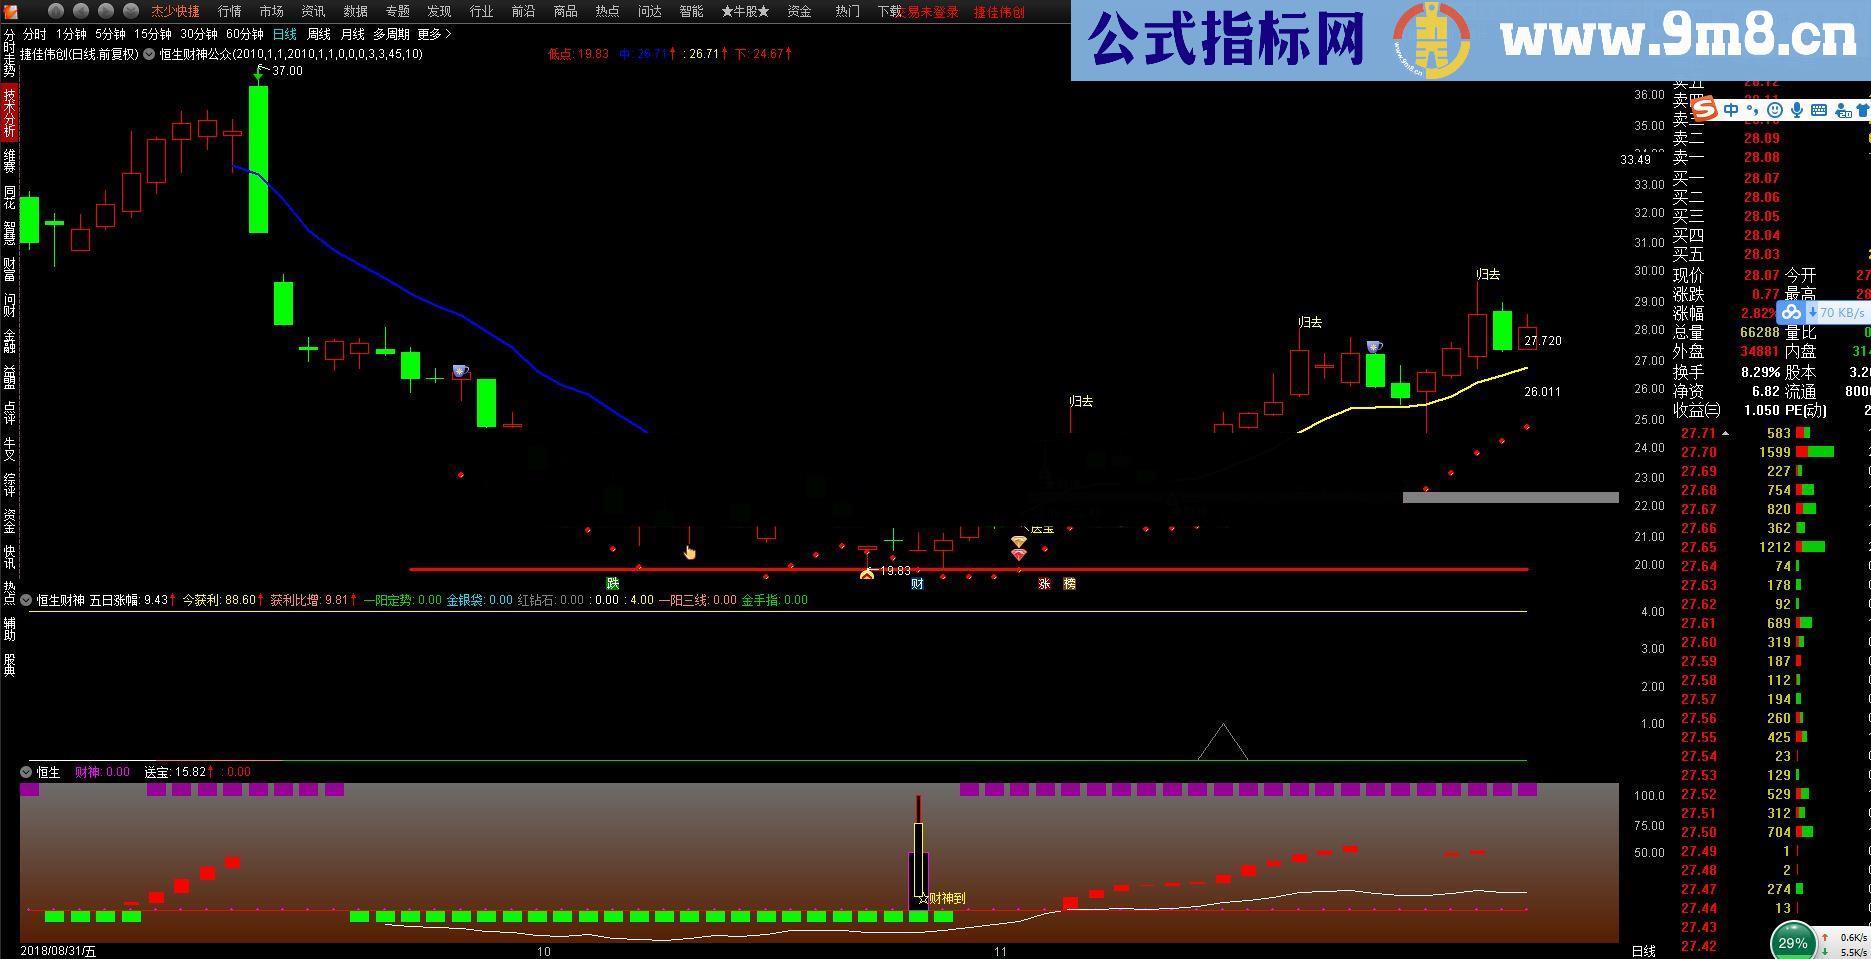Viewport: 1871px width, 959px height.
Task: Switch to 分时 period tab
Action: pyautogui.click(x=34, y=34)
